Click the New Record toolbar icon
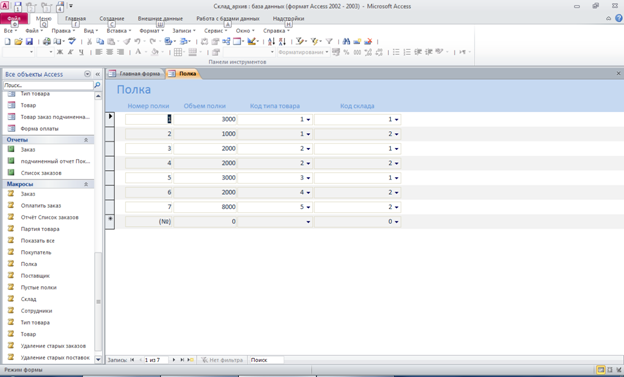The height and width of the screenshot is (377, 624). (357, 41)
